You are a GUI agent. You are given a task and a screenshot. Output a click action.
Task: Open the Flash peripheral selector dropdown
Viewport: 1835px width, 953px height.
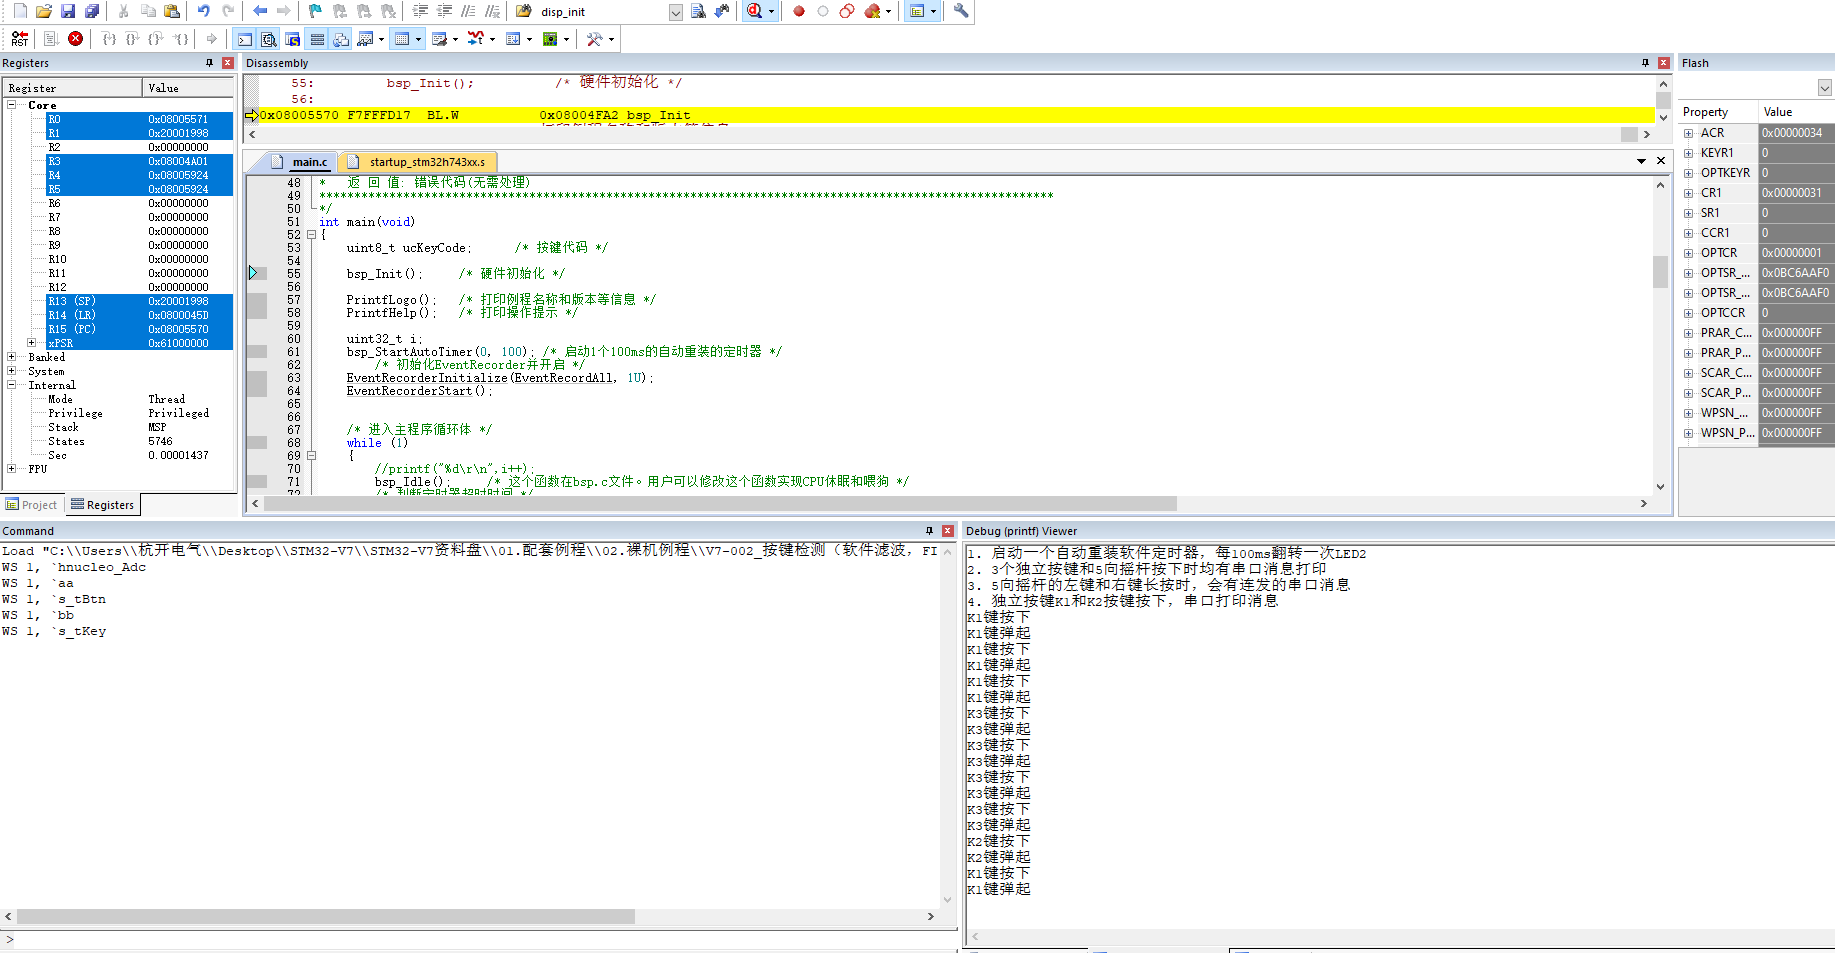tap(1825, 86)
